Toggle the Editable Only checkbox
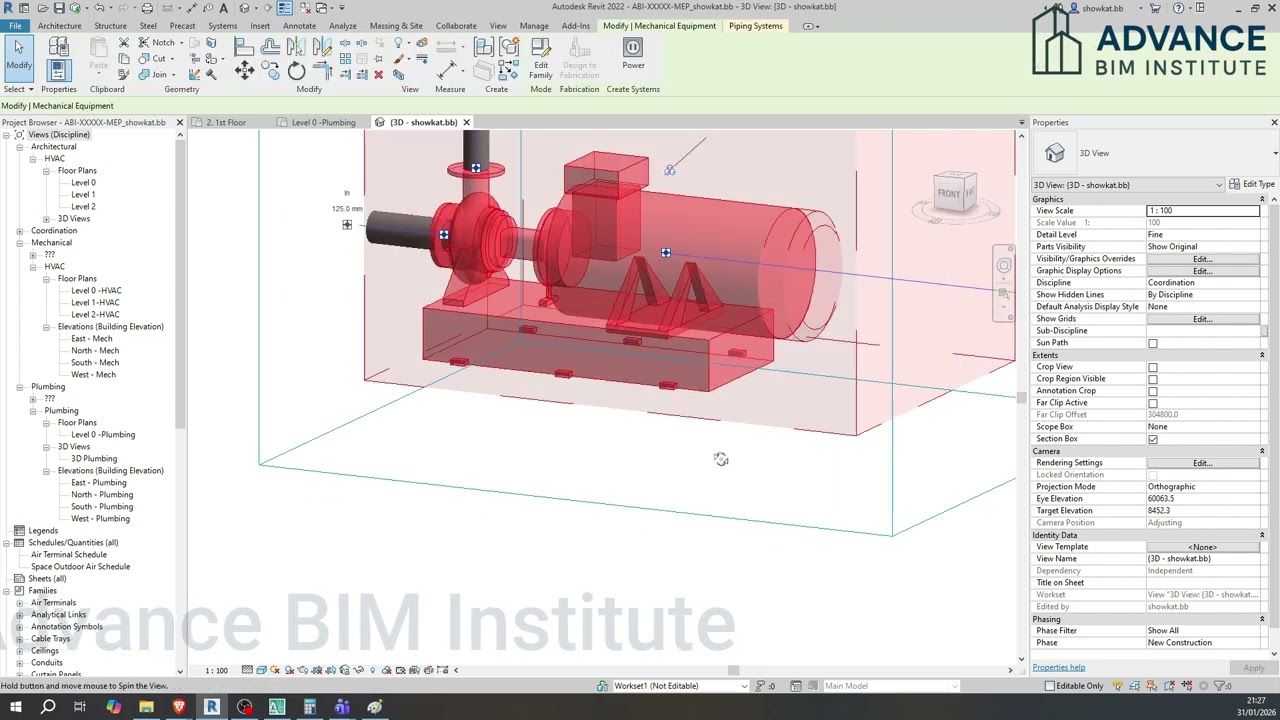This screenshot has width=1280, height=720. point(1049,686)
